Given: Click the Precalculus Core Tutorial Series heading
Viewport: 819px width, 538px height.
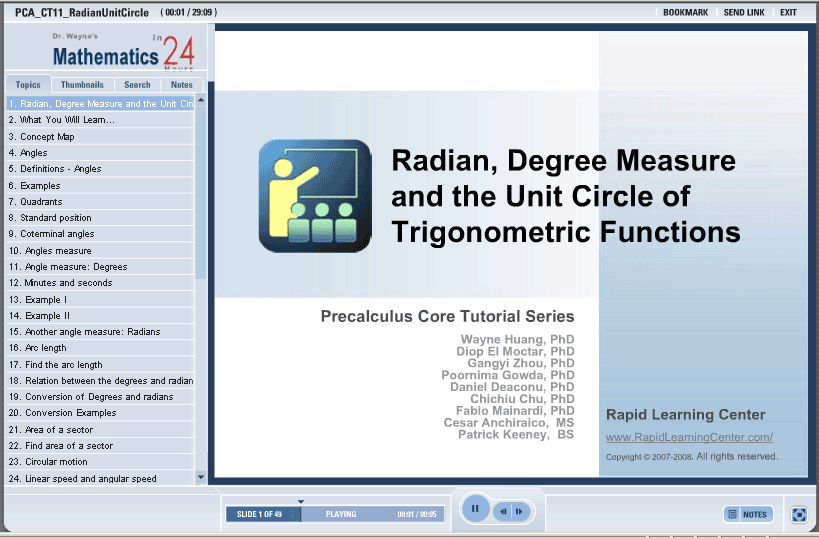Looking at the screenshot, I should click(447, 316).
